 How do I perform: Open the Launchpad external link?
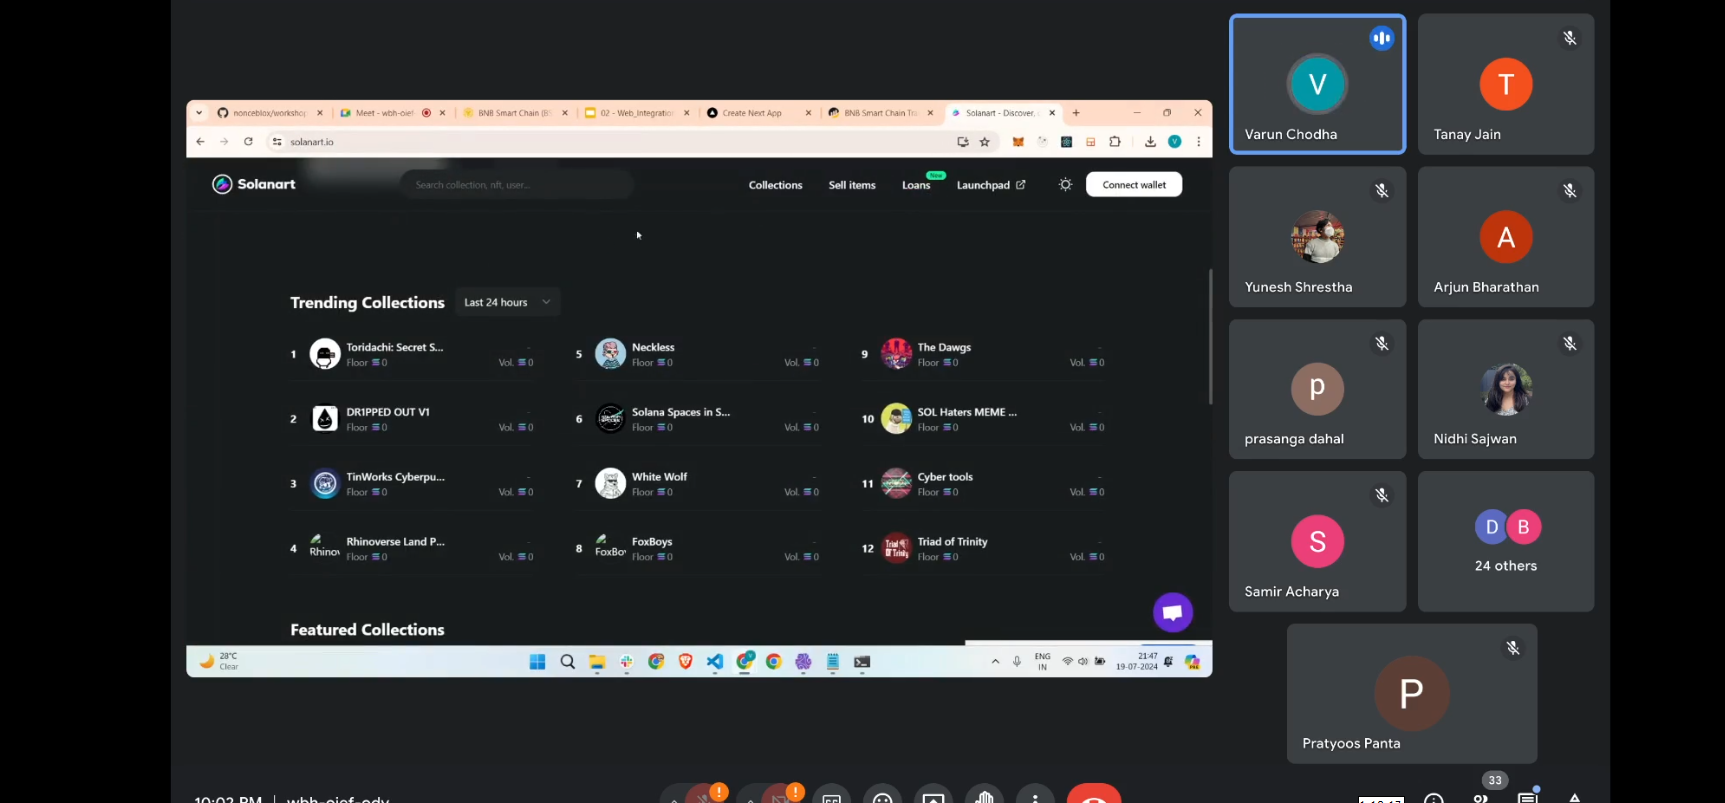(x=991, y=185)
